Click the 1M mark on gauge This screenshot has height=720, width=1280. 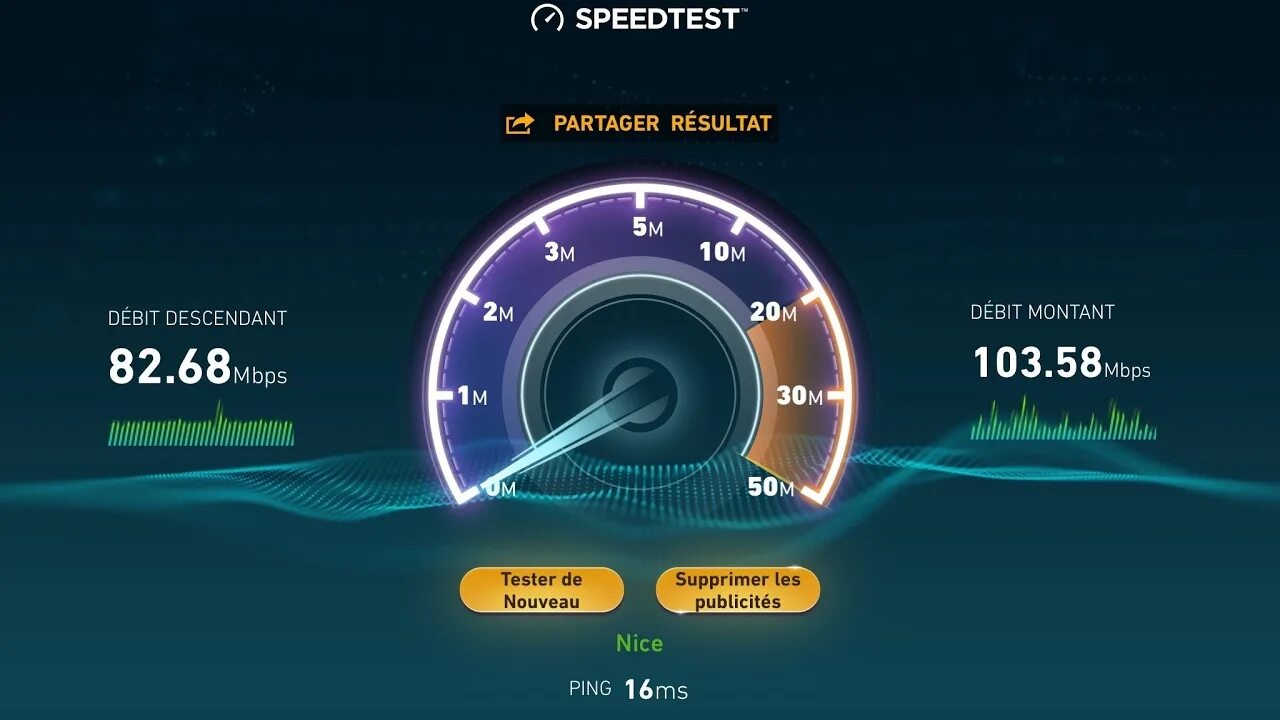472,396
